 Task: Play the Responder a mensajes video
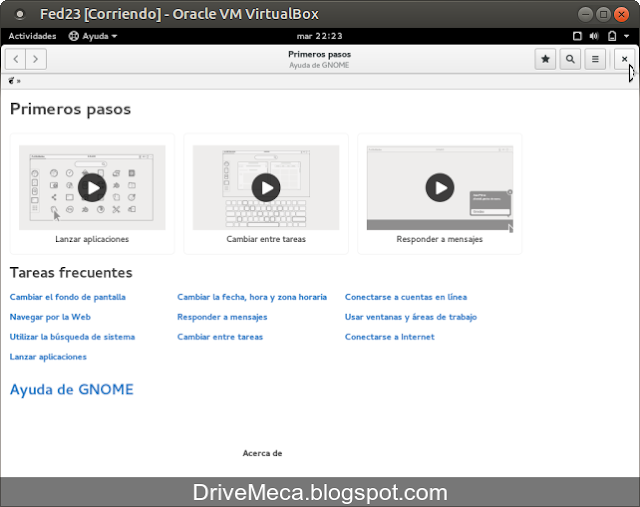pos(440,188)
